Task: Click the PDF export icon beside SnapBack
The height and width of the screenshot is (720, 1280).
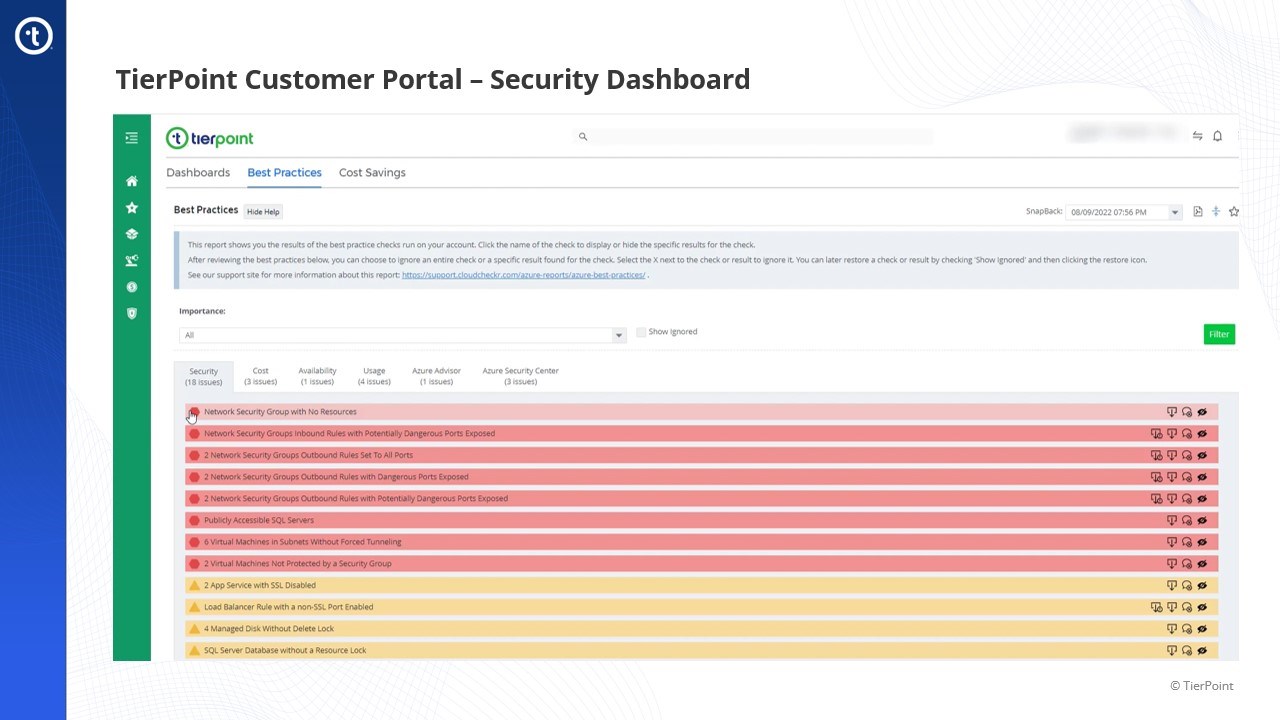Action: pos(1198,212)
